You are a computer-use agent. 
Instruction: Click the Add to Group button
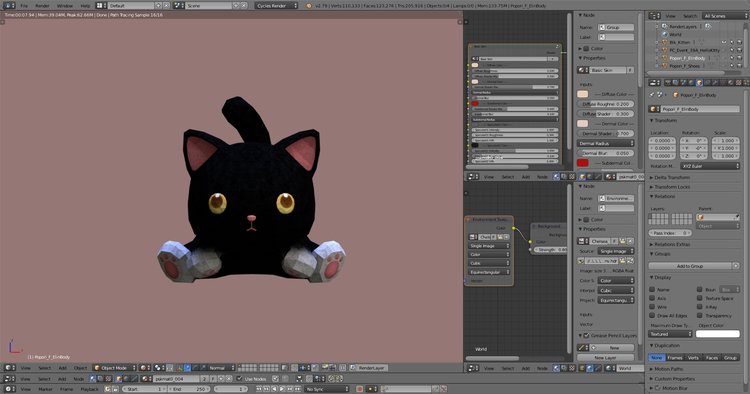click(x=690, y=266)
